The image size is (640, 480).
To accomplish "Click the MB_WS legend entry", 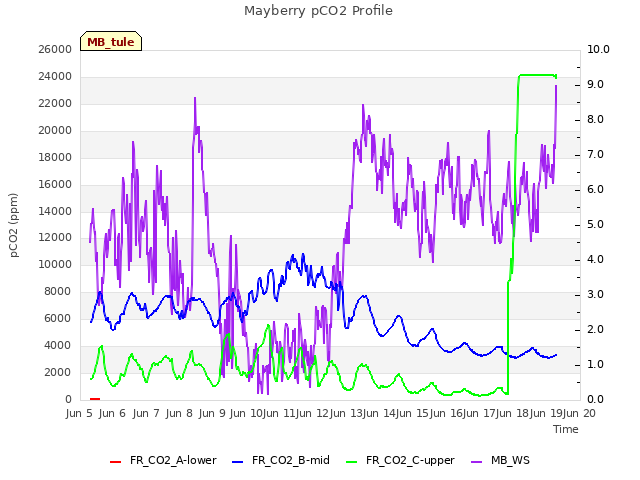I will [500, 460].
